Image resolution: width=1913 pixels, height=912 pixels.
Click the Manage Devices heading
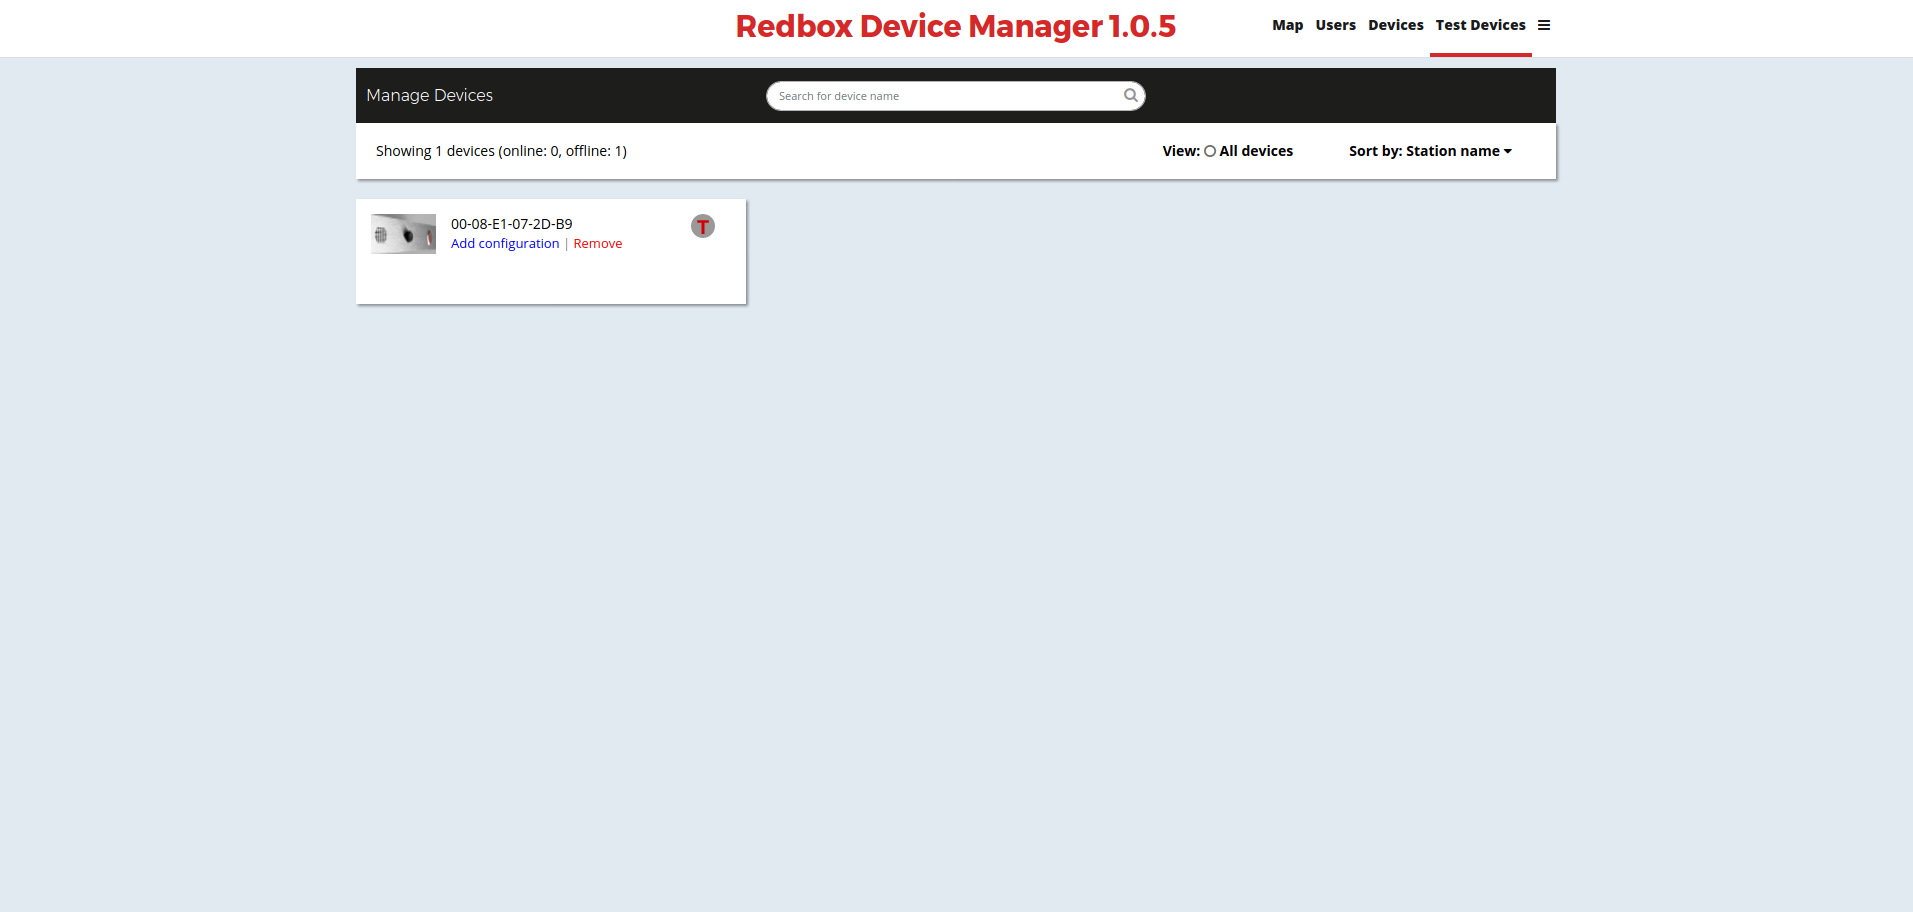pyautogui.click(x=429, y=95)
